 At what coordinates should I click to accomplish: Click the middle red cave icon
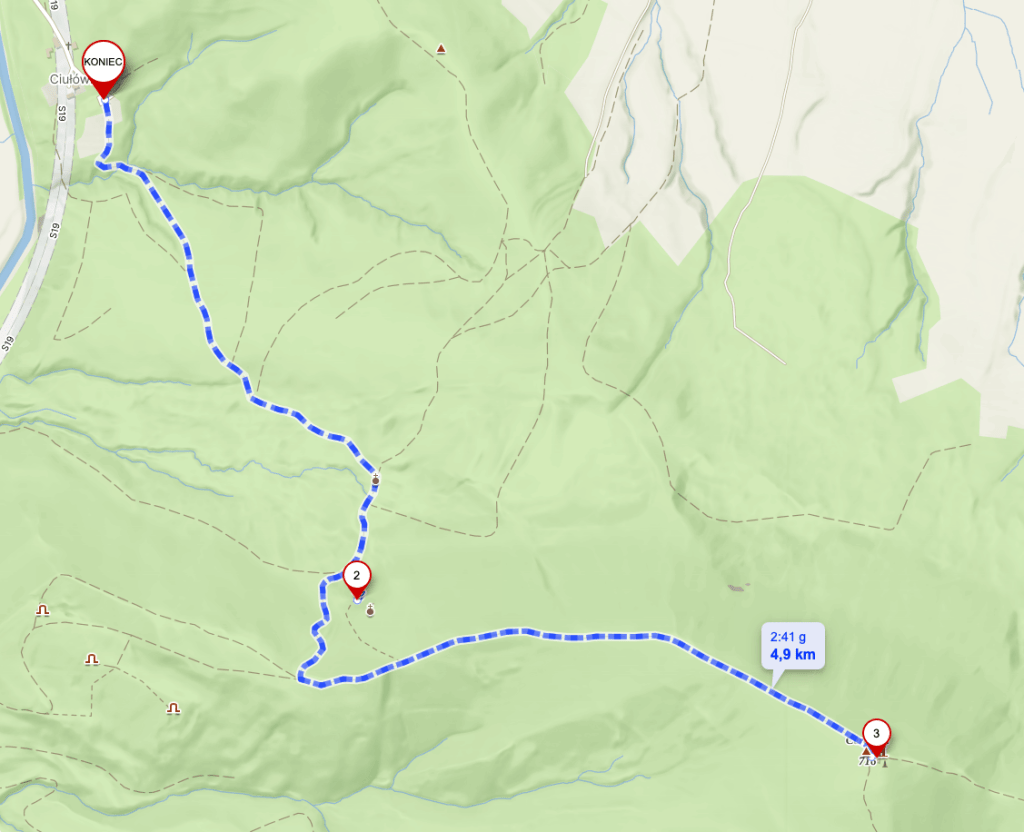(x=92, y=659)
